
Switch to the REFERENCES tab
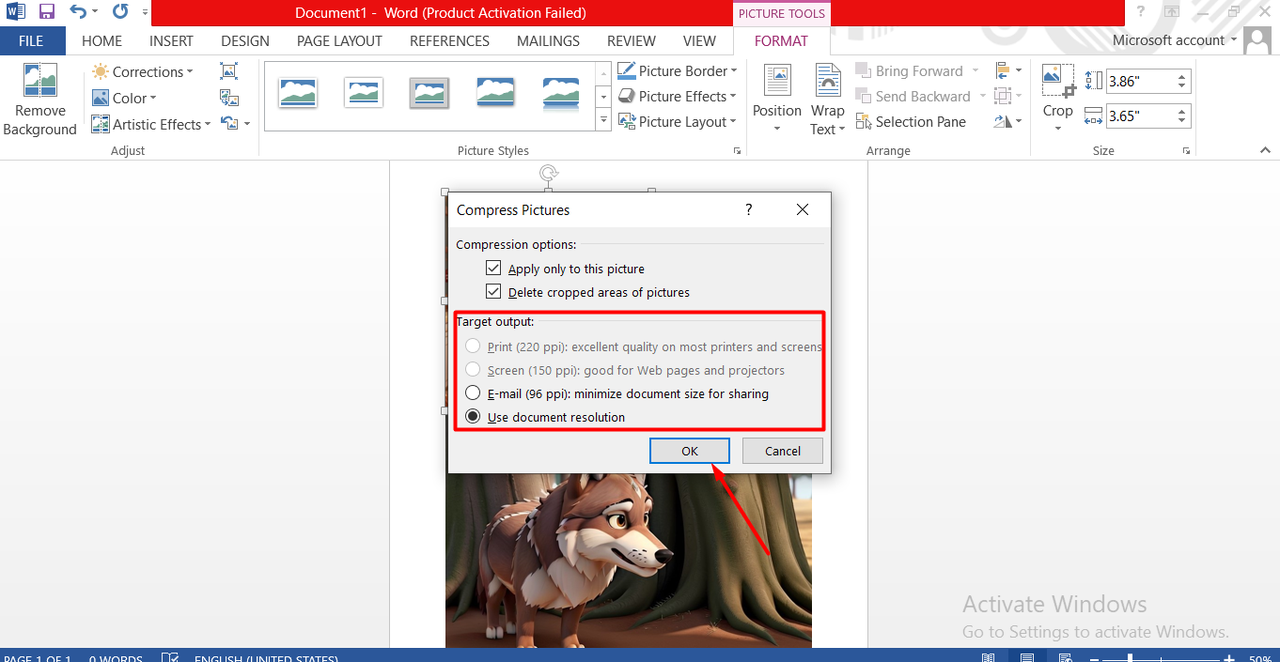point(450,41)
